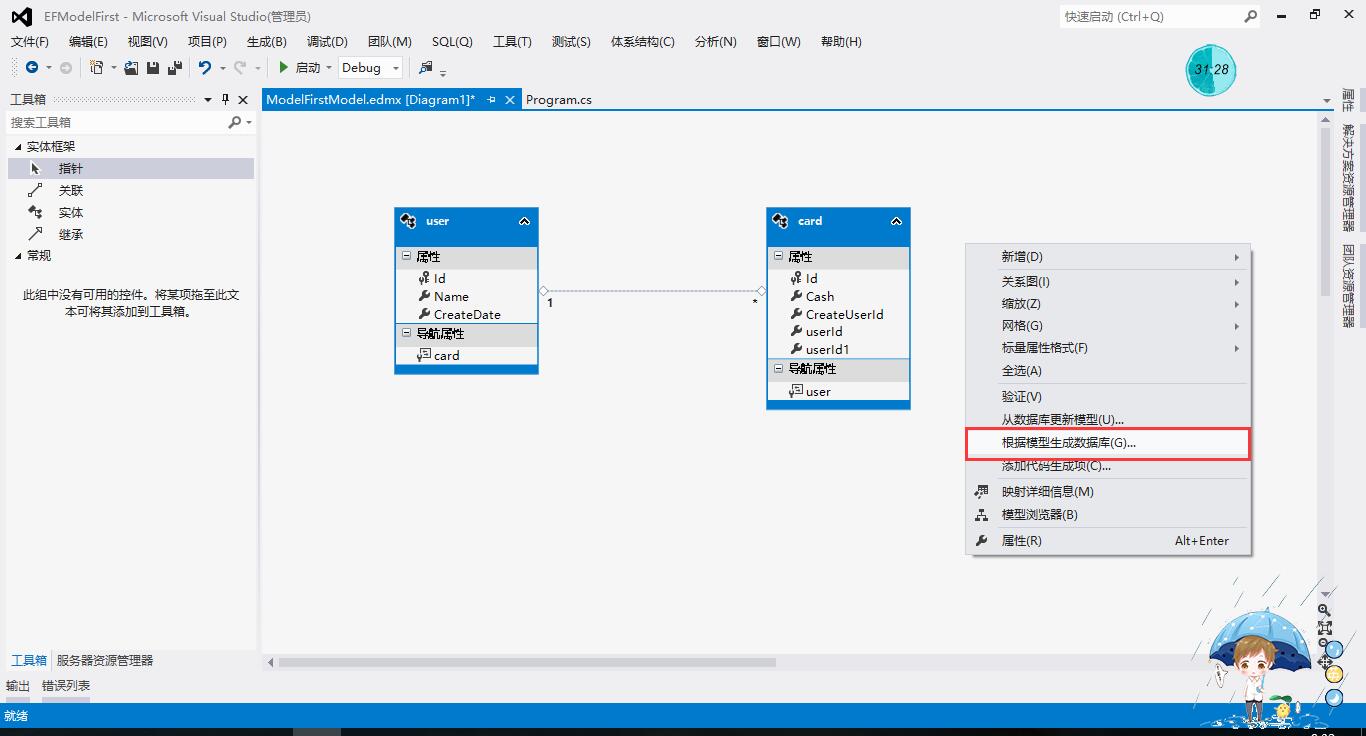Click the zoom-to-fit diagram icon
This screenshot has width=1366, height=736.
pos(1324,628)
